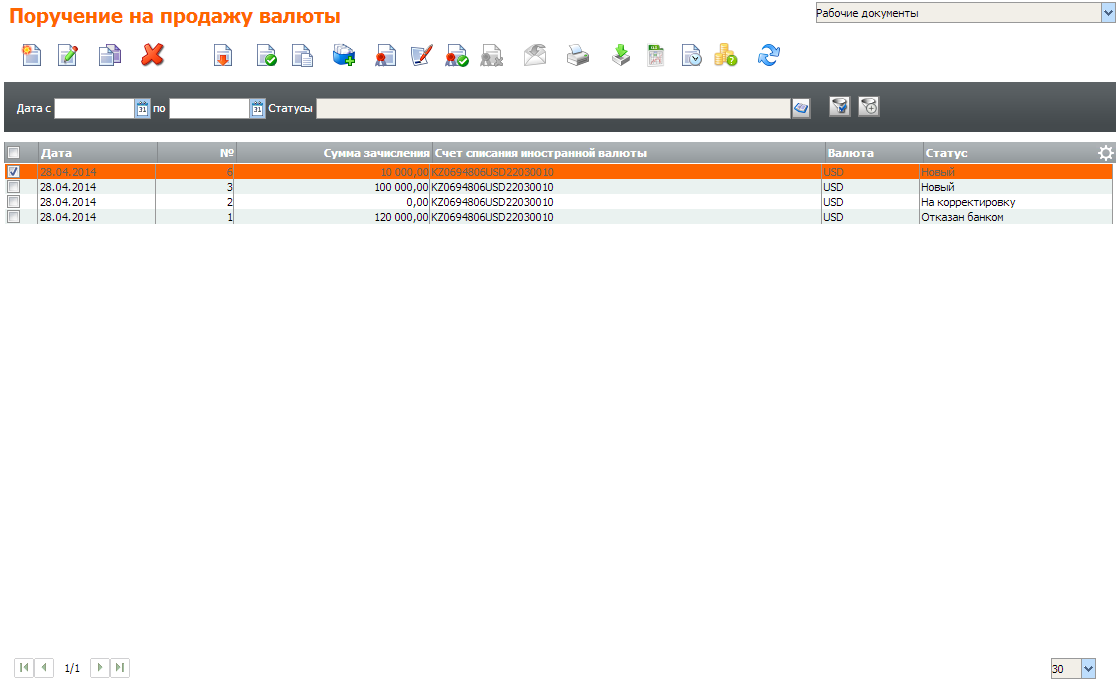Click the amount 0,00 cell

(417, 202)
